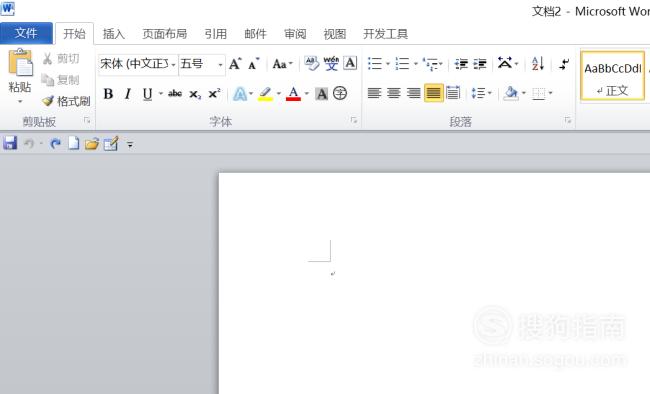The image size is (650, 394).
Task: Click the Shrink Font icon
Action: click(253, 63)
